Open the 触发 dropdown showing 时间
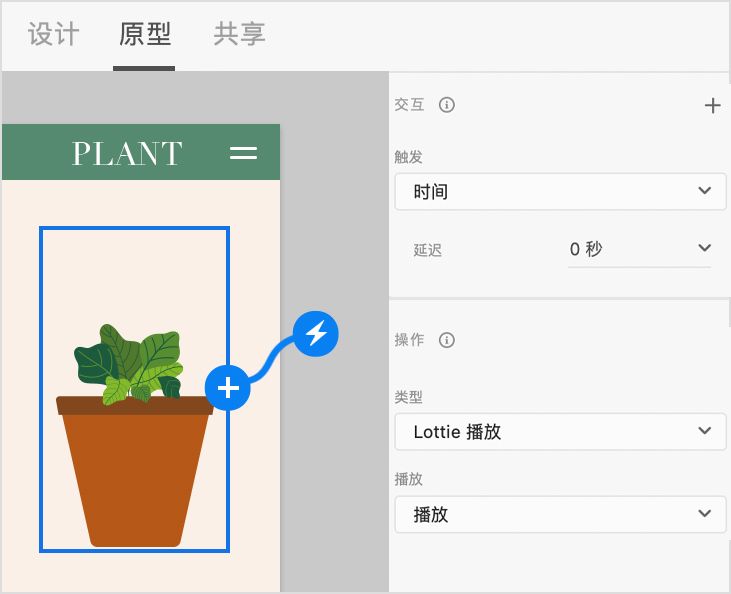Image resolution: width=731 pixels, height=594 pixels. [560, 192]
